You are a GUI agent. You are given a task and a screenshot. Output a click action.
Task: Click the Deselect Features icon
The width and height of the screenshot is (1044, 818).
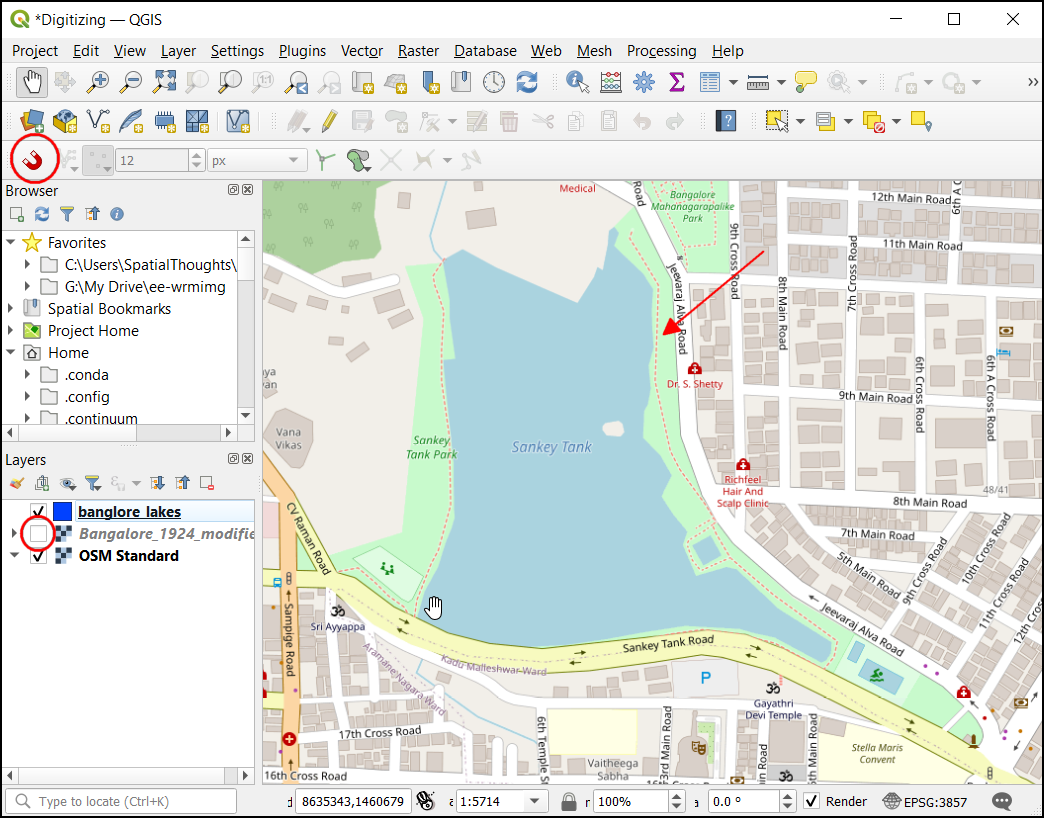874,121
